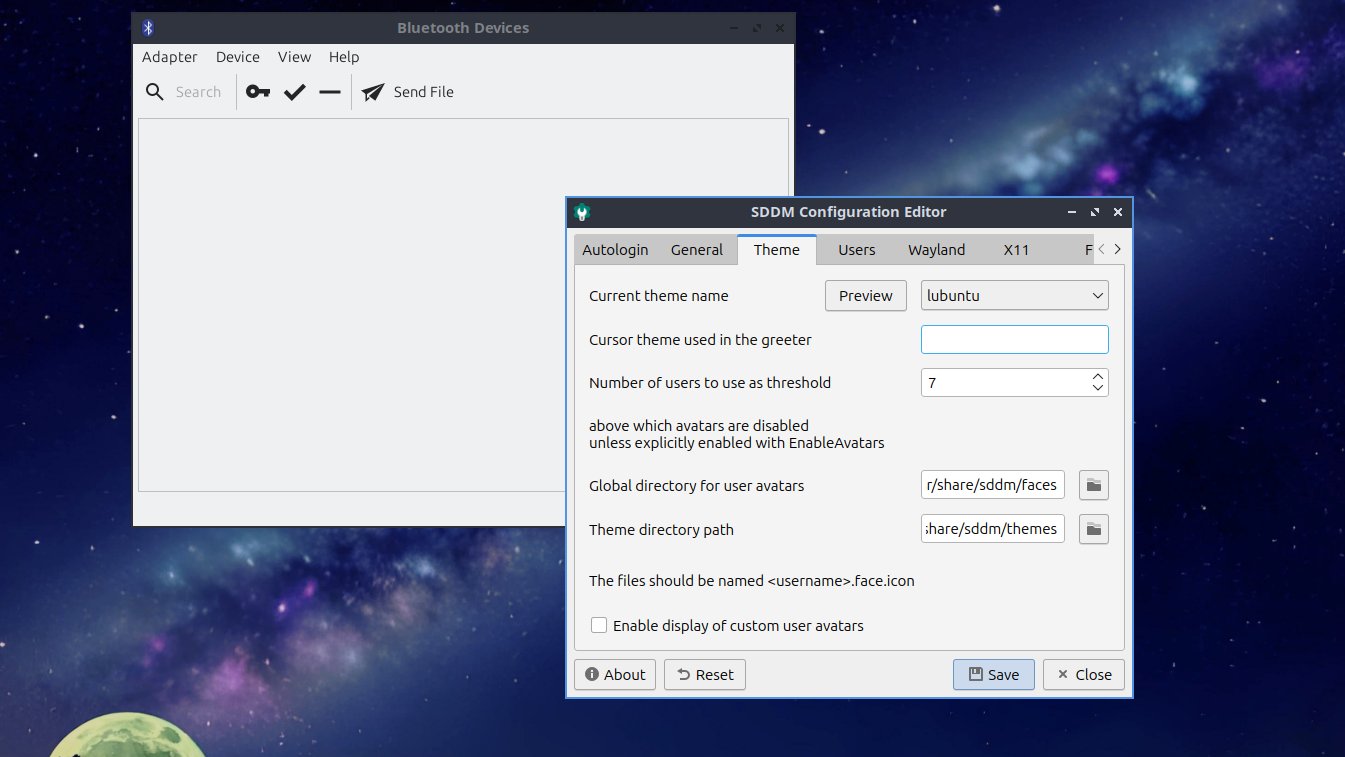Browse folder for theme directory path
The height and width of the screenshot is (757, 1345).
click(x=1094, y=529)
